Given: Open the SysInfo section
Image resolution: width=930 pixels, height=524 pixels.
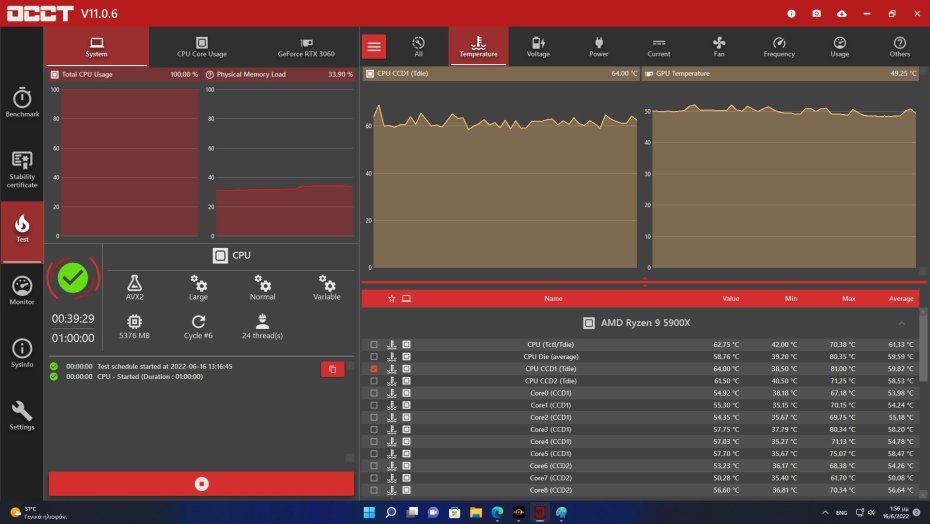Looking at the screenshot, I should coord(22,352).
